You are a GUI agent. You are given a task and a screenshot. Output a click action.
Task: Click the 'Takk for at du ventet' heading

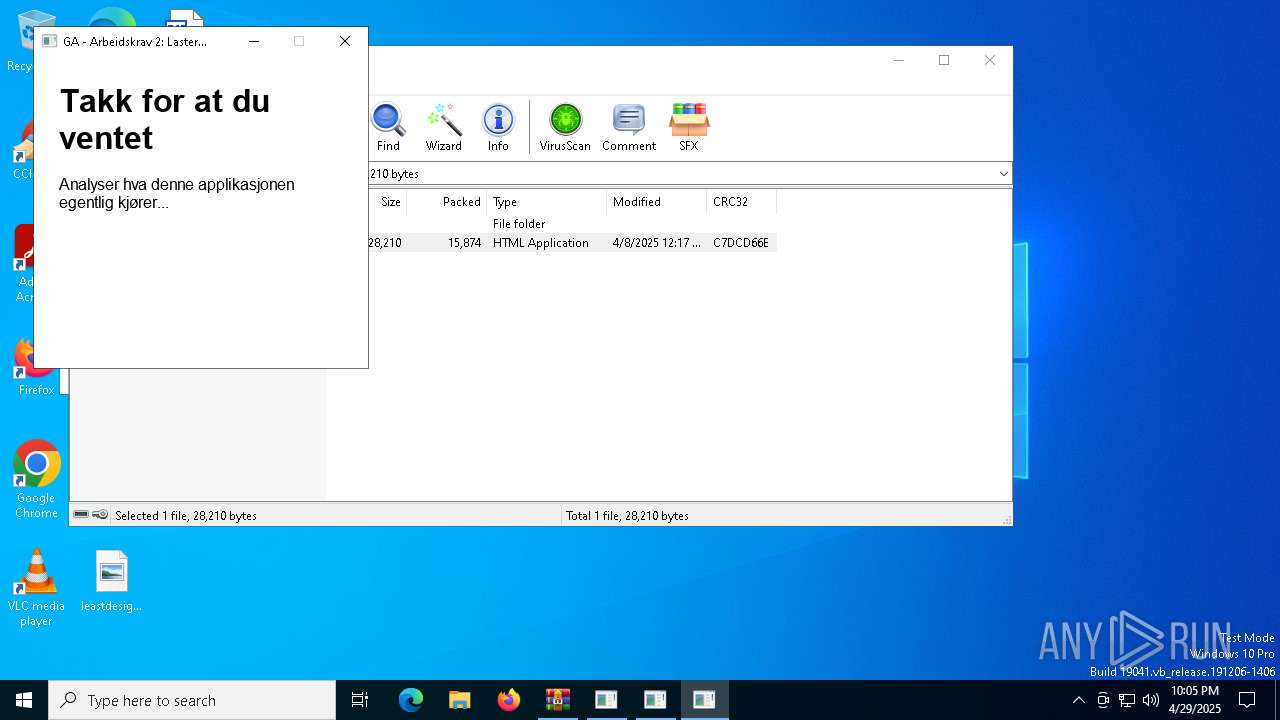click(164, 119)
